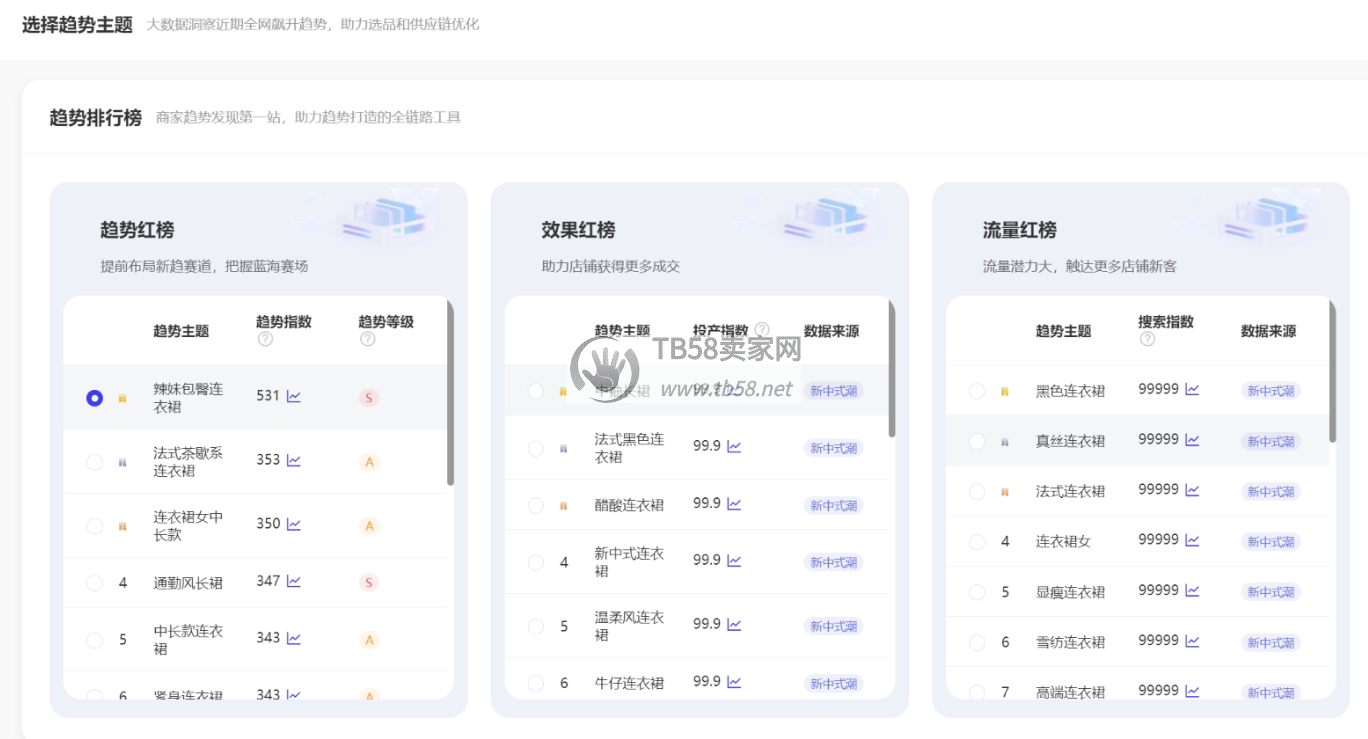Click the help icon under 搜索指数 header

click(1147, 339)
